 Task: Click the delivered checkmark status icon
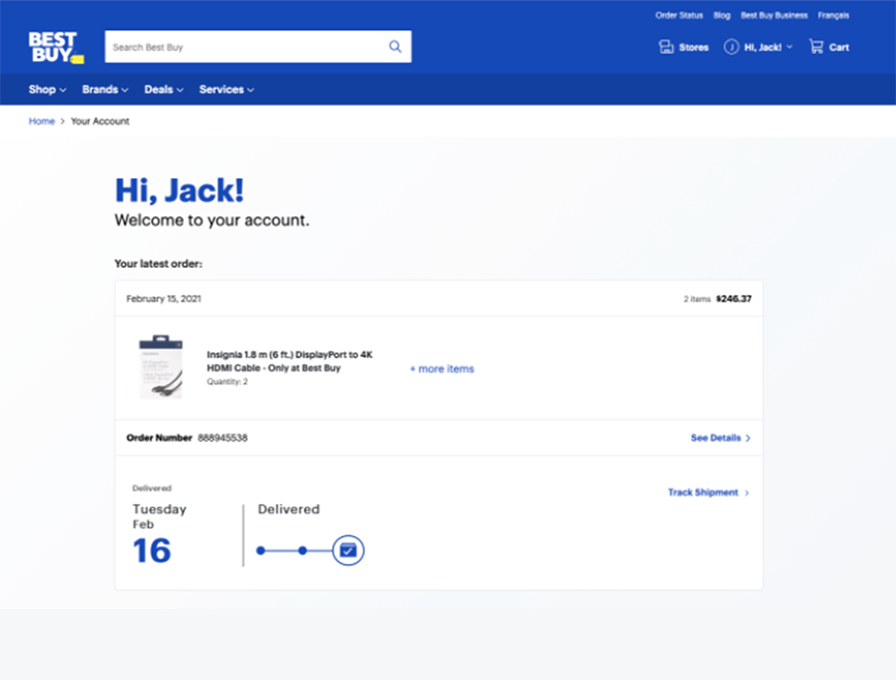(348, 550)
